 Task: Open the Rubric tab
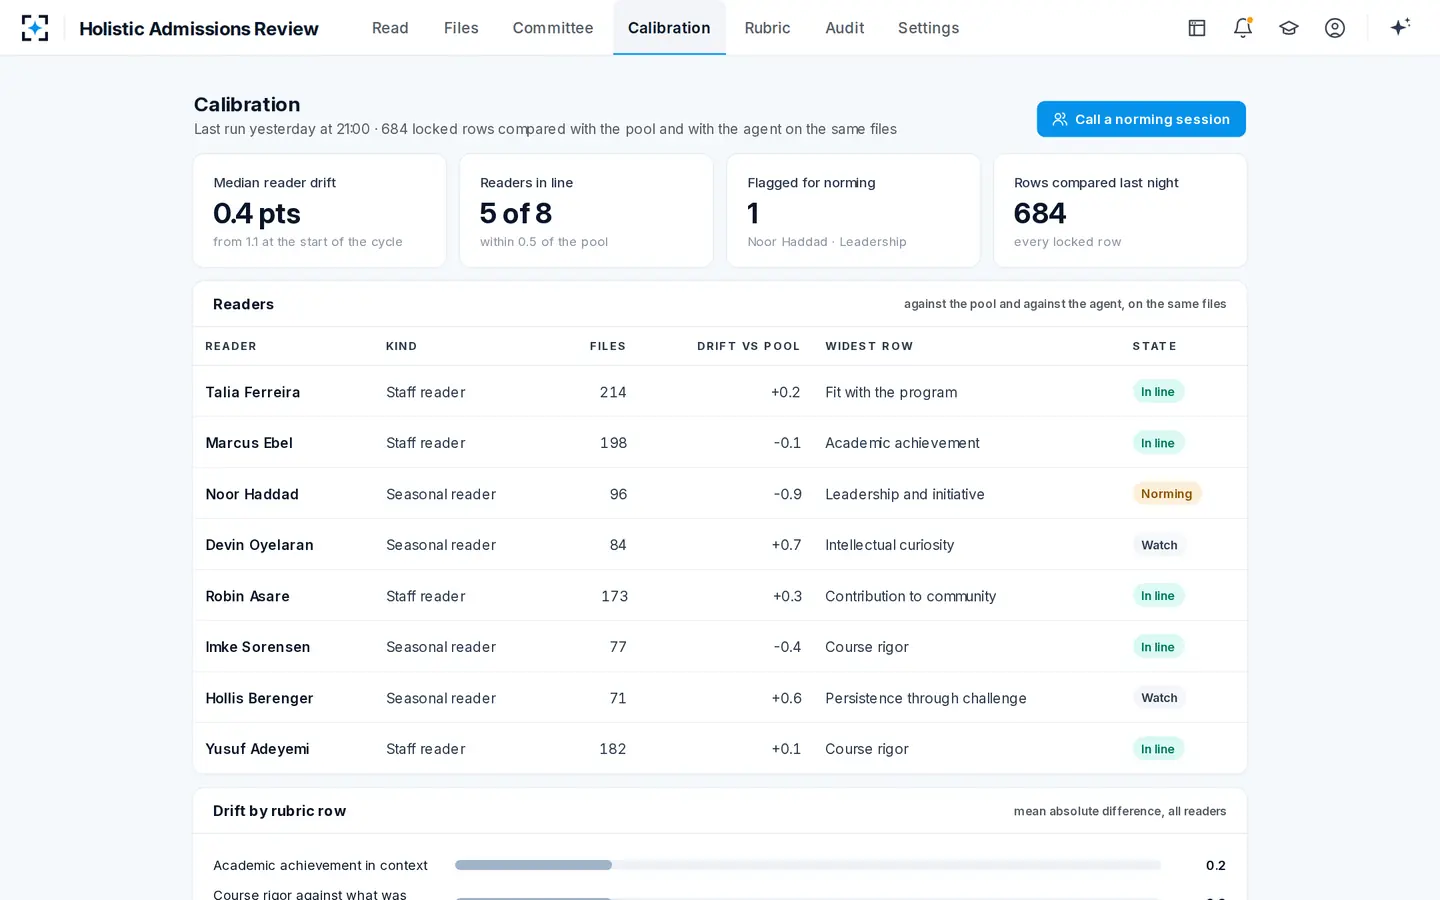tap(767, 28)
